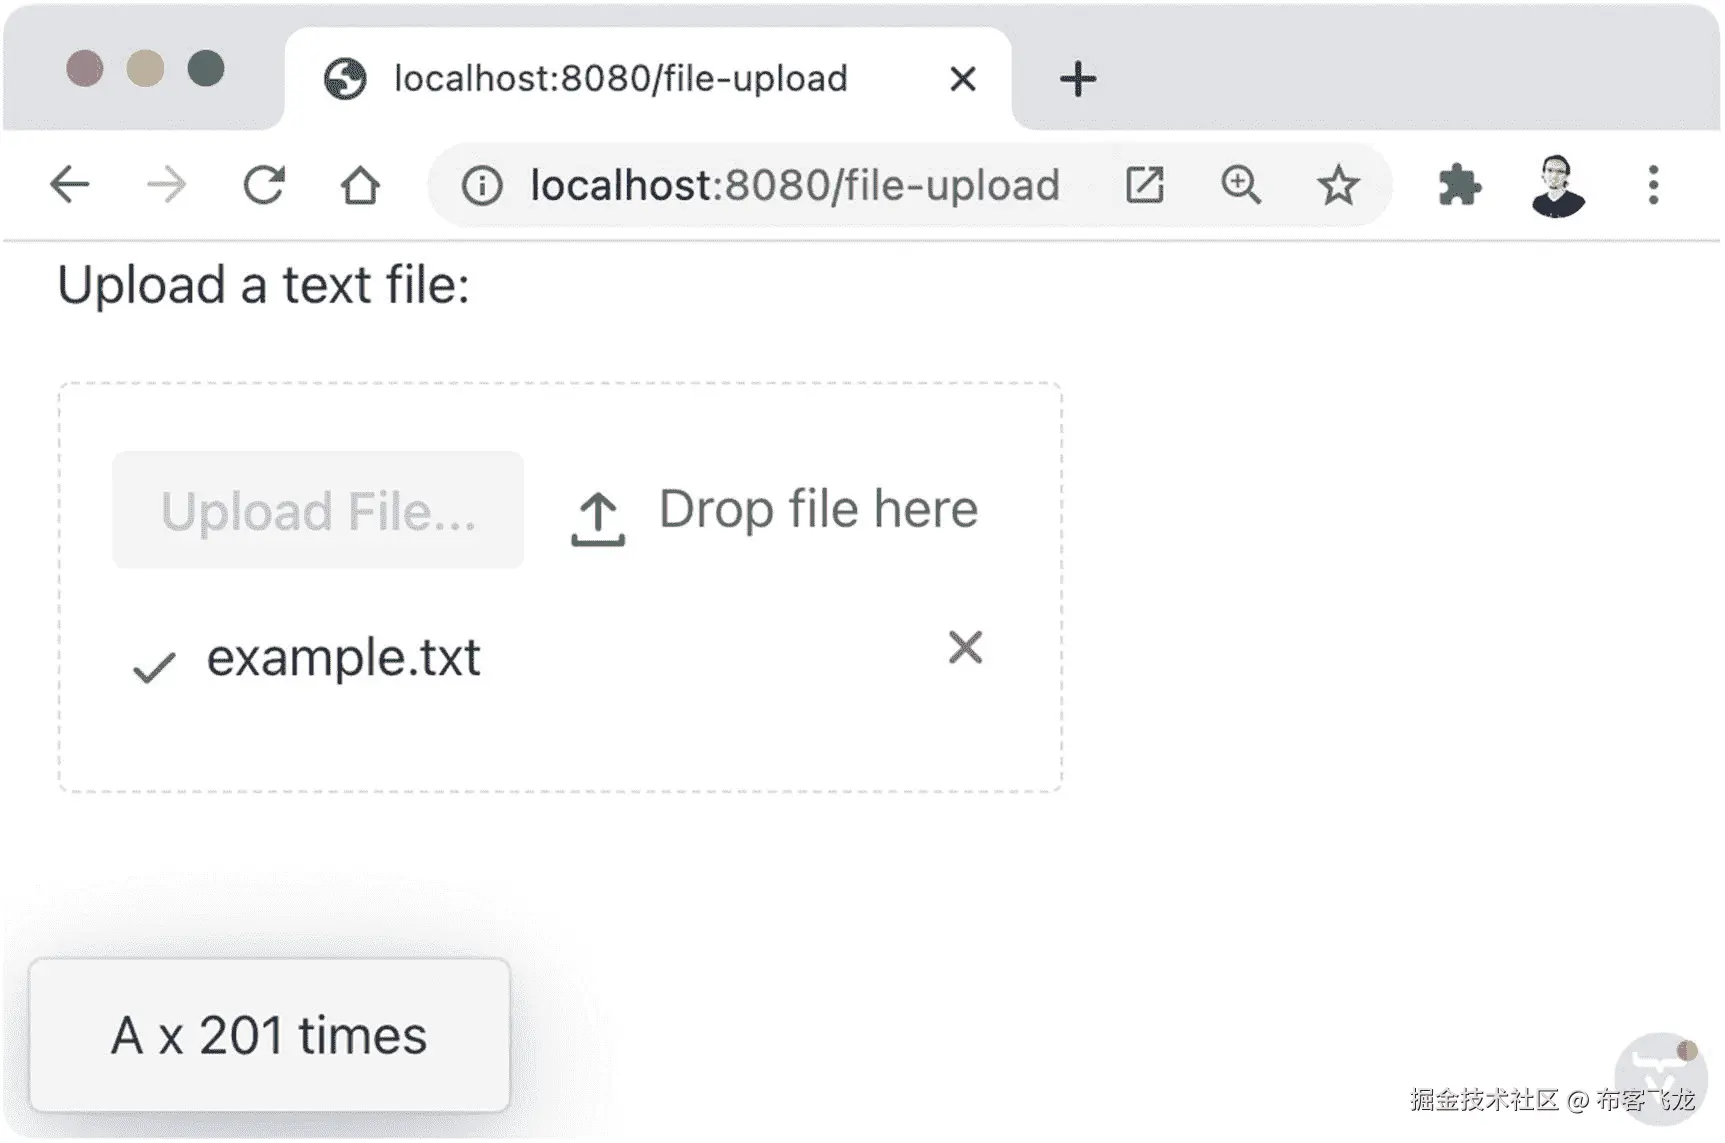Click the open-in-new-window icon in address bar
Viewport: 1725px width, 1143px height.
[1144, 185]
